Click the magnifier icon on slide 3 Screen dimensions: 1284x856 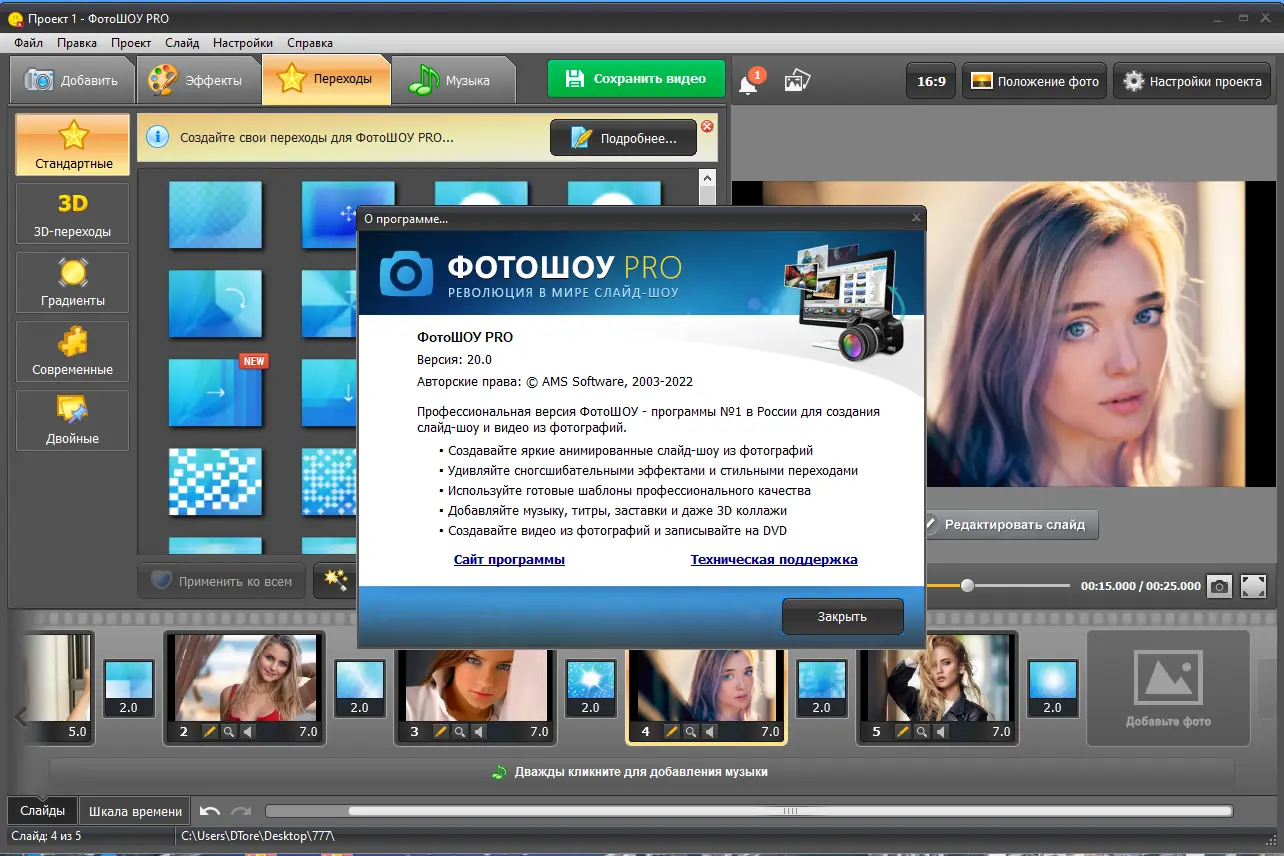tap(460, 732)
